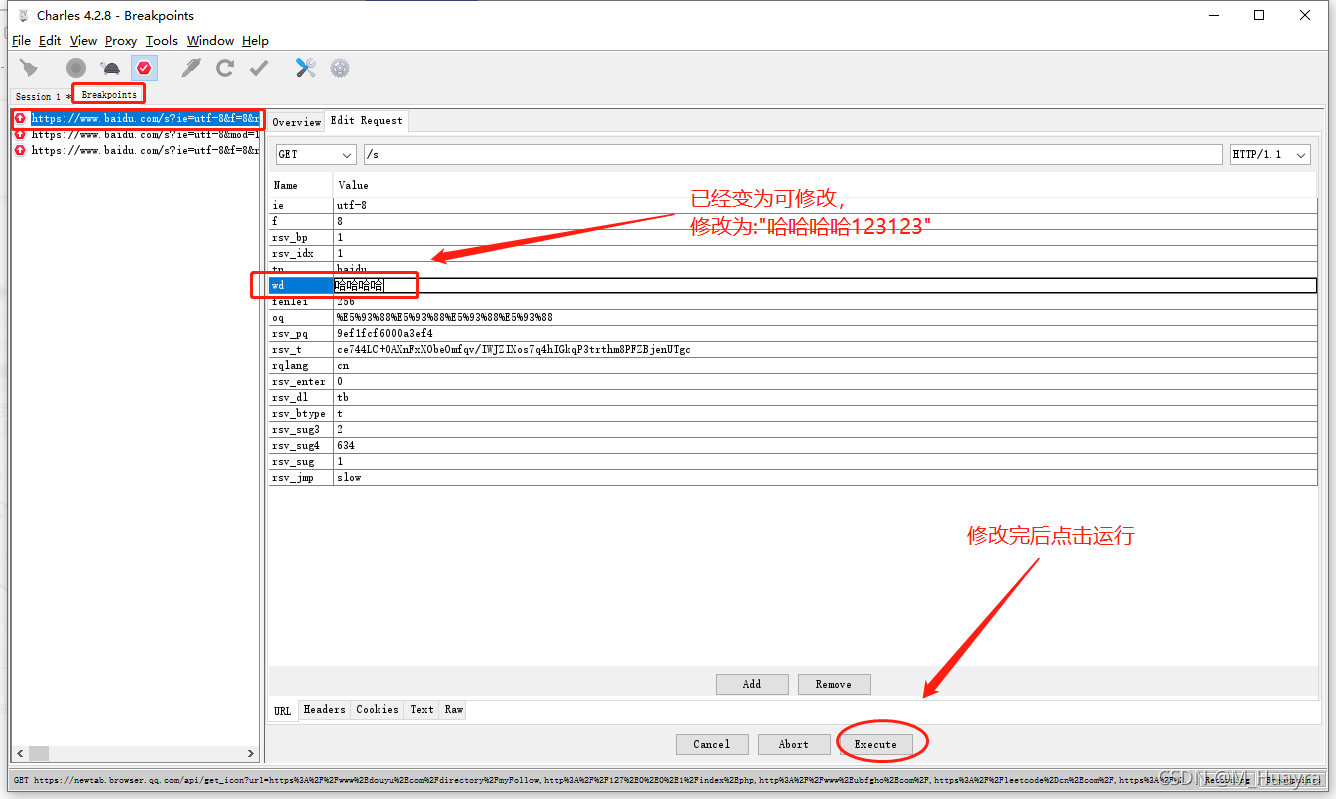Open the Window menu
The width and height of the screenshot is (1336, 799).
[210, 41]
